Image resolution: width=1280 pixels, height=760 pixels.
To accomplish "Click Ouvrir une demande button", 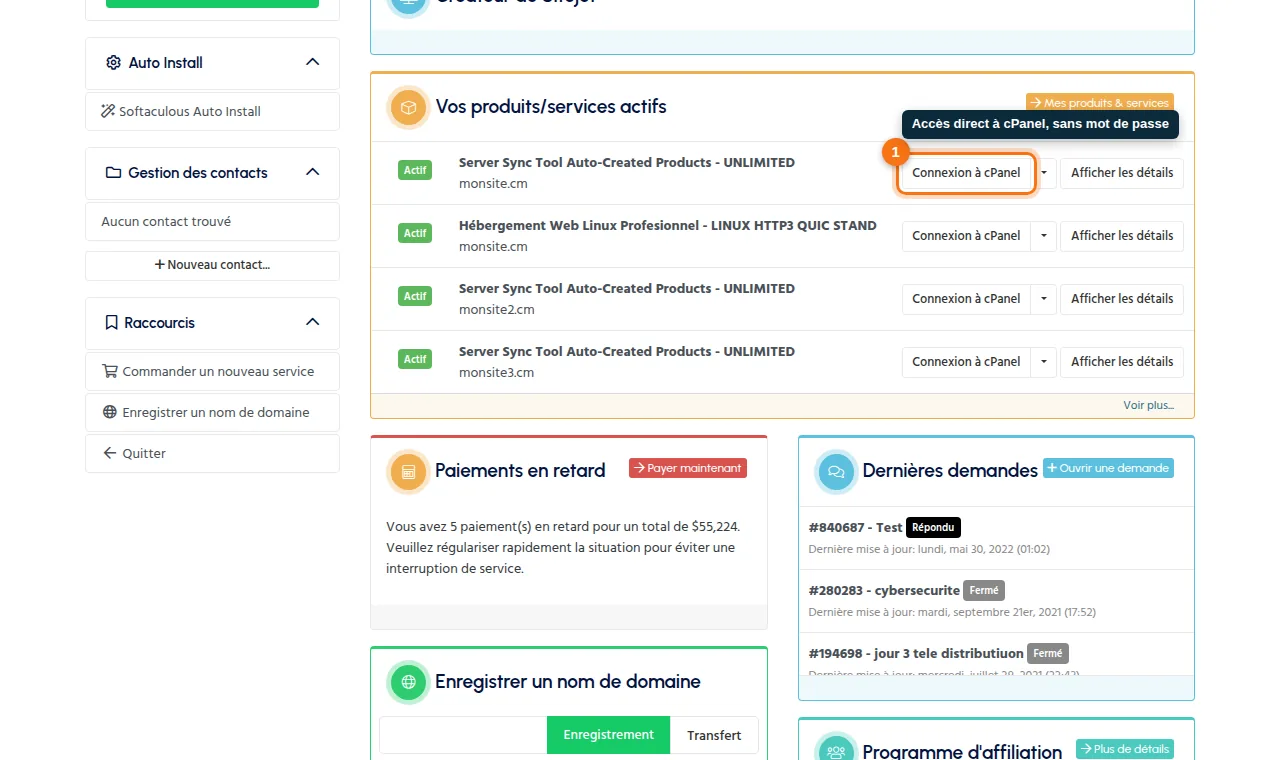I will coord(1108,468).
